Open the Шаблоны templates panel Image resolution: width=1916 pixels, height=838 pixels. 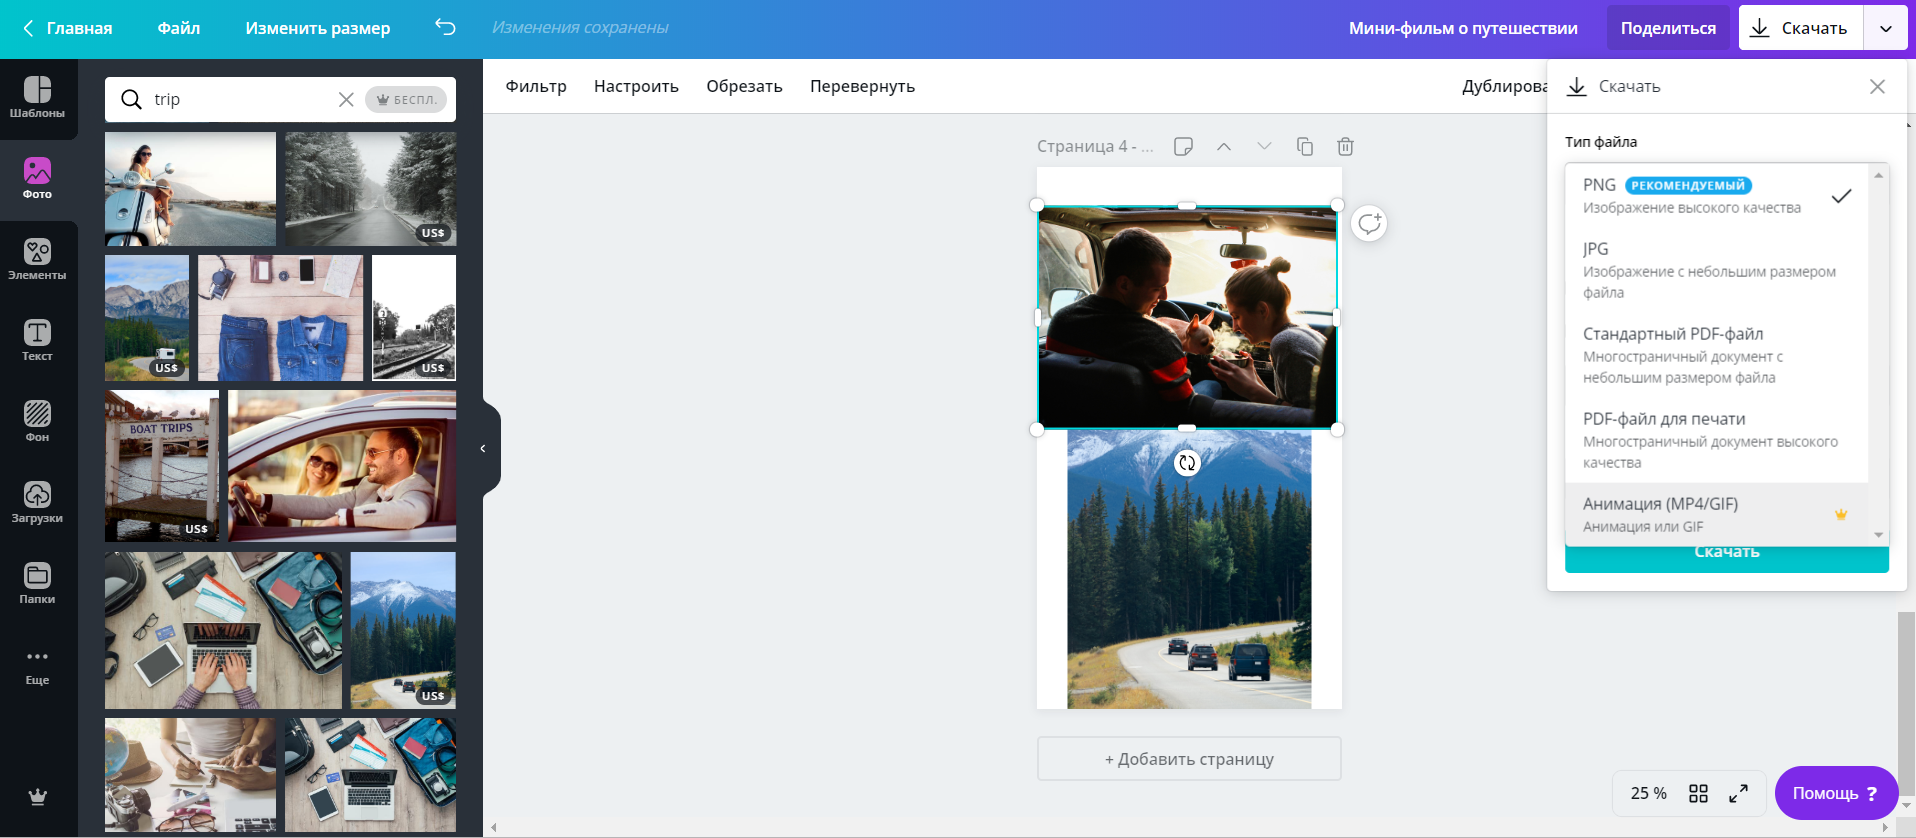[37, 98]
